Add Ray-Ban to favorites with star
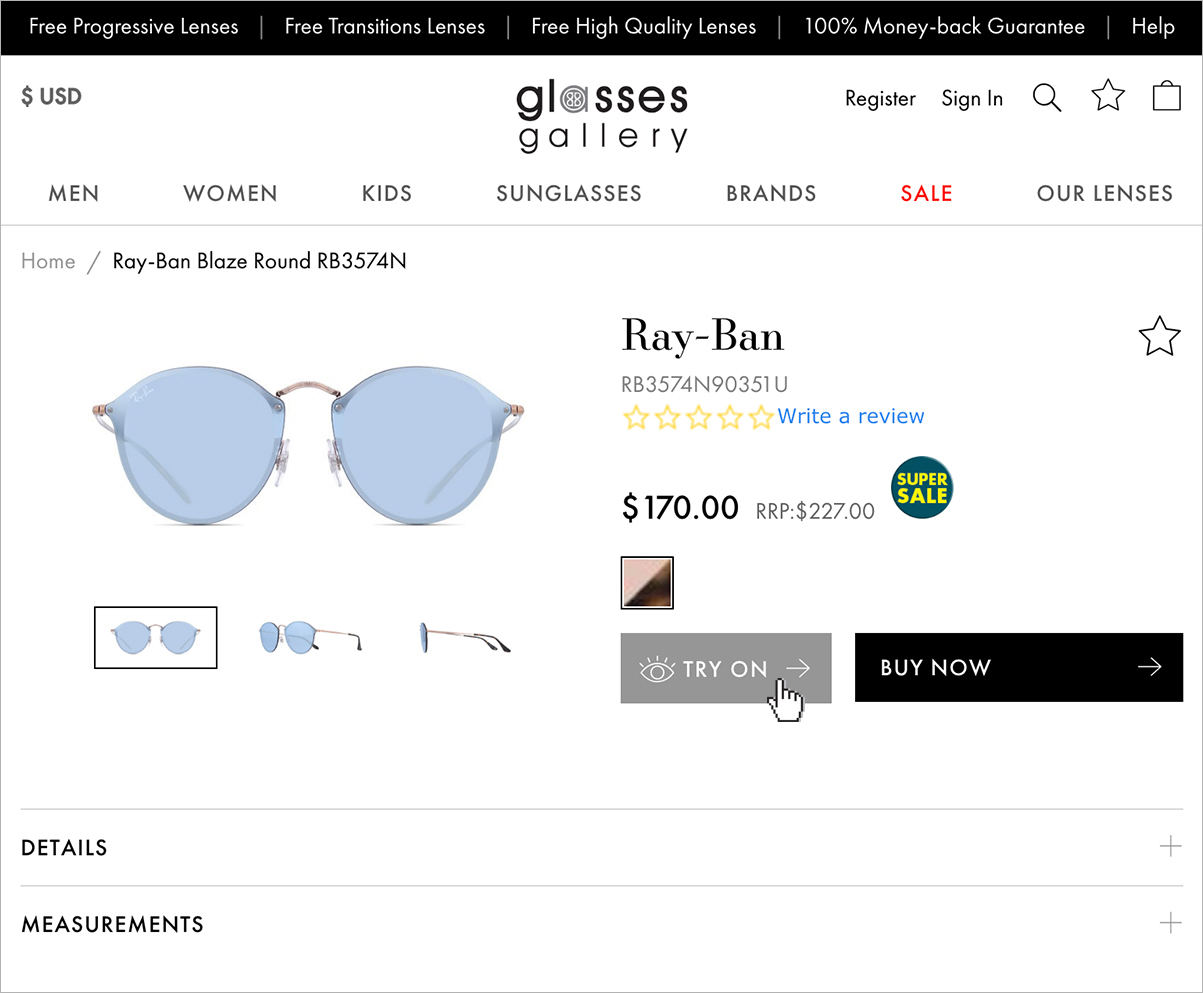This screenshot has height=993, width=1203. (x=1159, y=337)
